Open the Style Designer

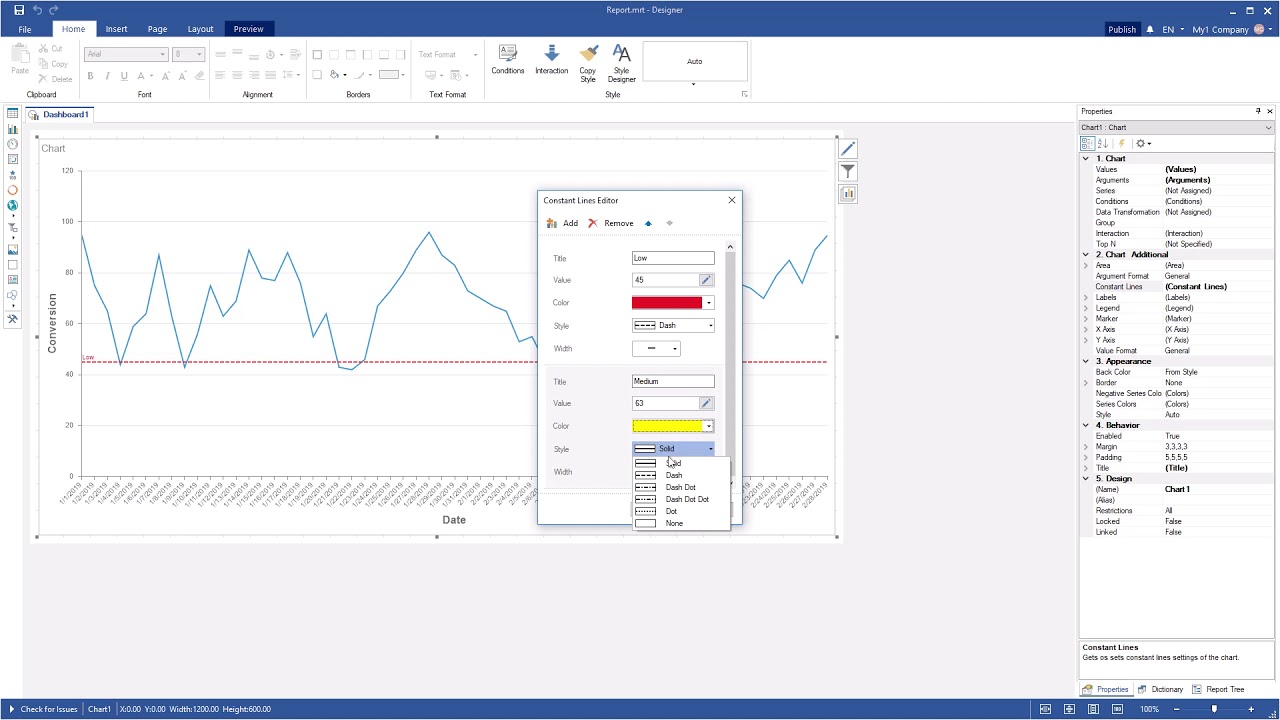pyautogui.click(x=621, y=63)
